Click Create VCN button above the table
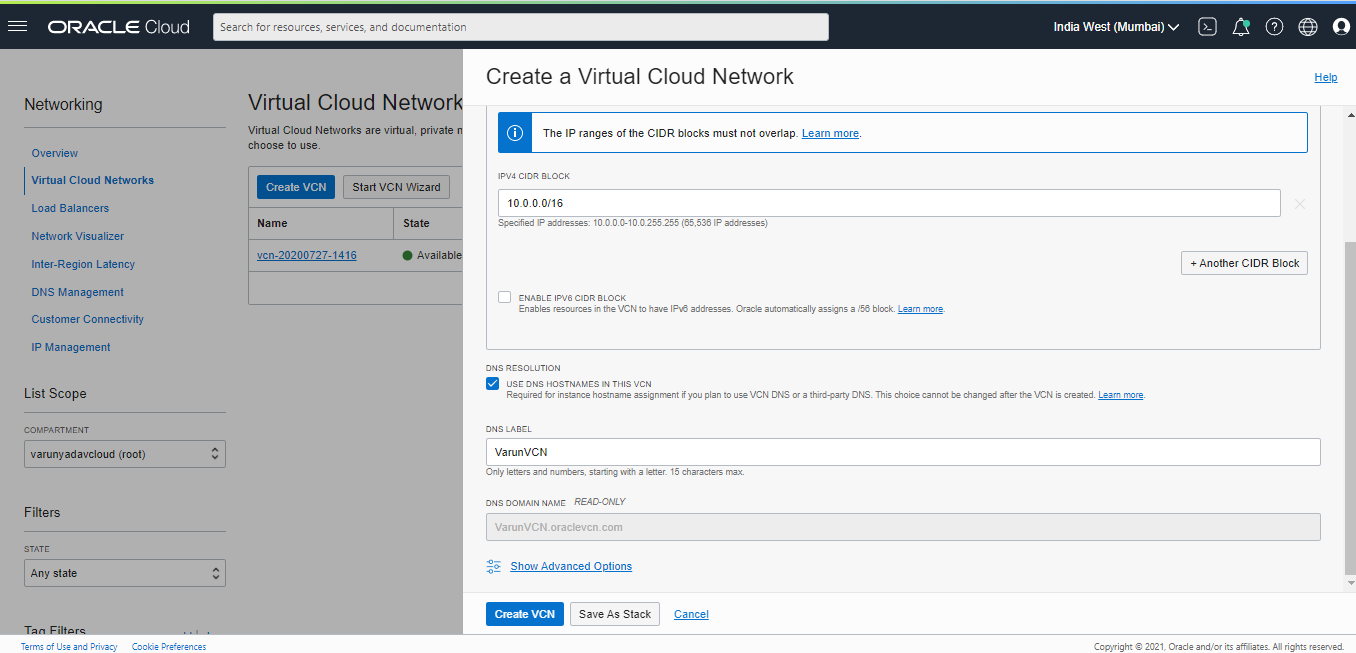Screen dimensions: 1356x653 click(x=297, y=187)
